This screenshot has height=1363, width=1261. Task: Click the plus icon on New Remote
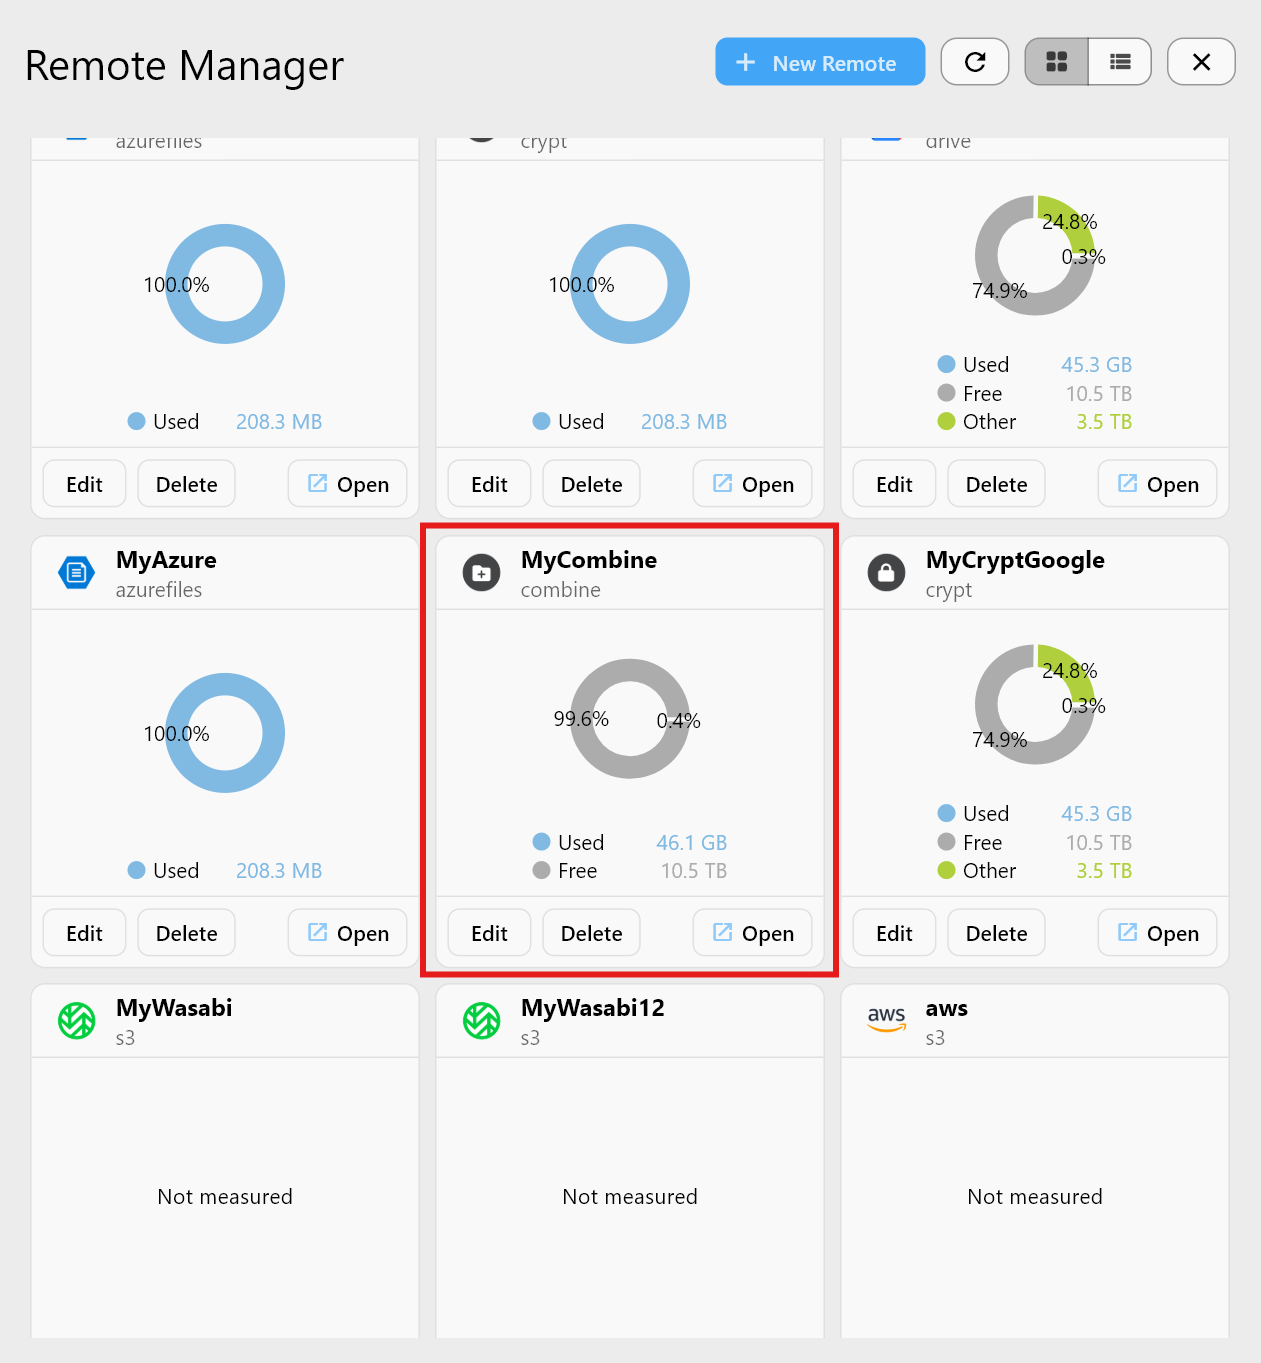coord(744,61)
